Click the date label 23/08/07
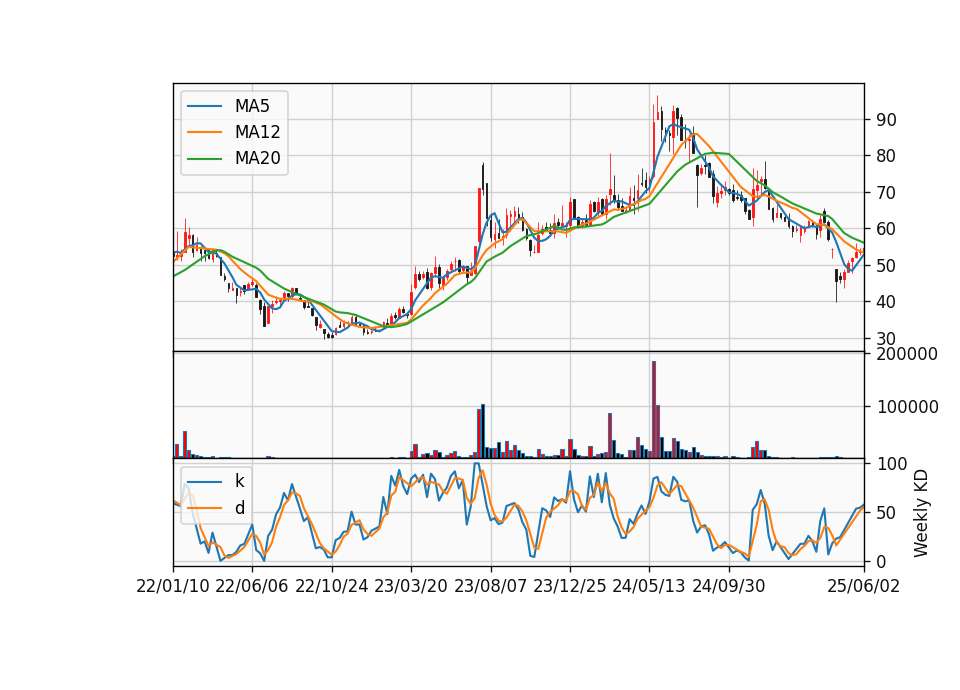 [490, 586]
